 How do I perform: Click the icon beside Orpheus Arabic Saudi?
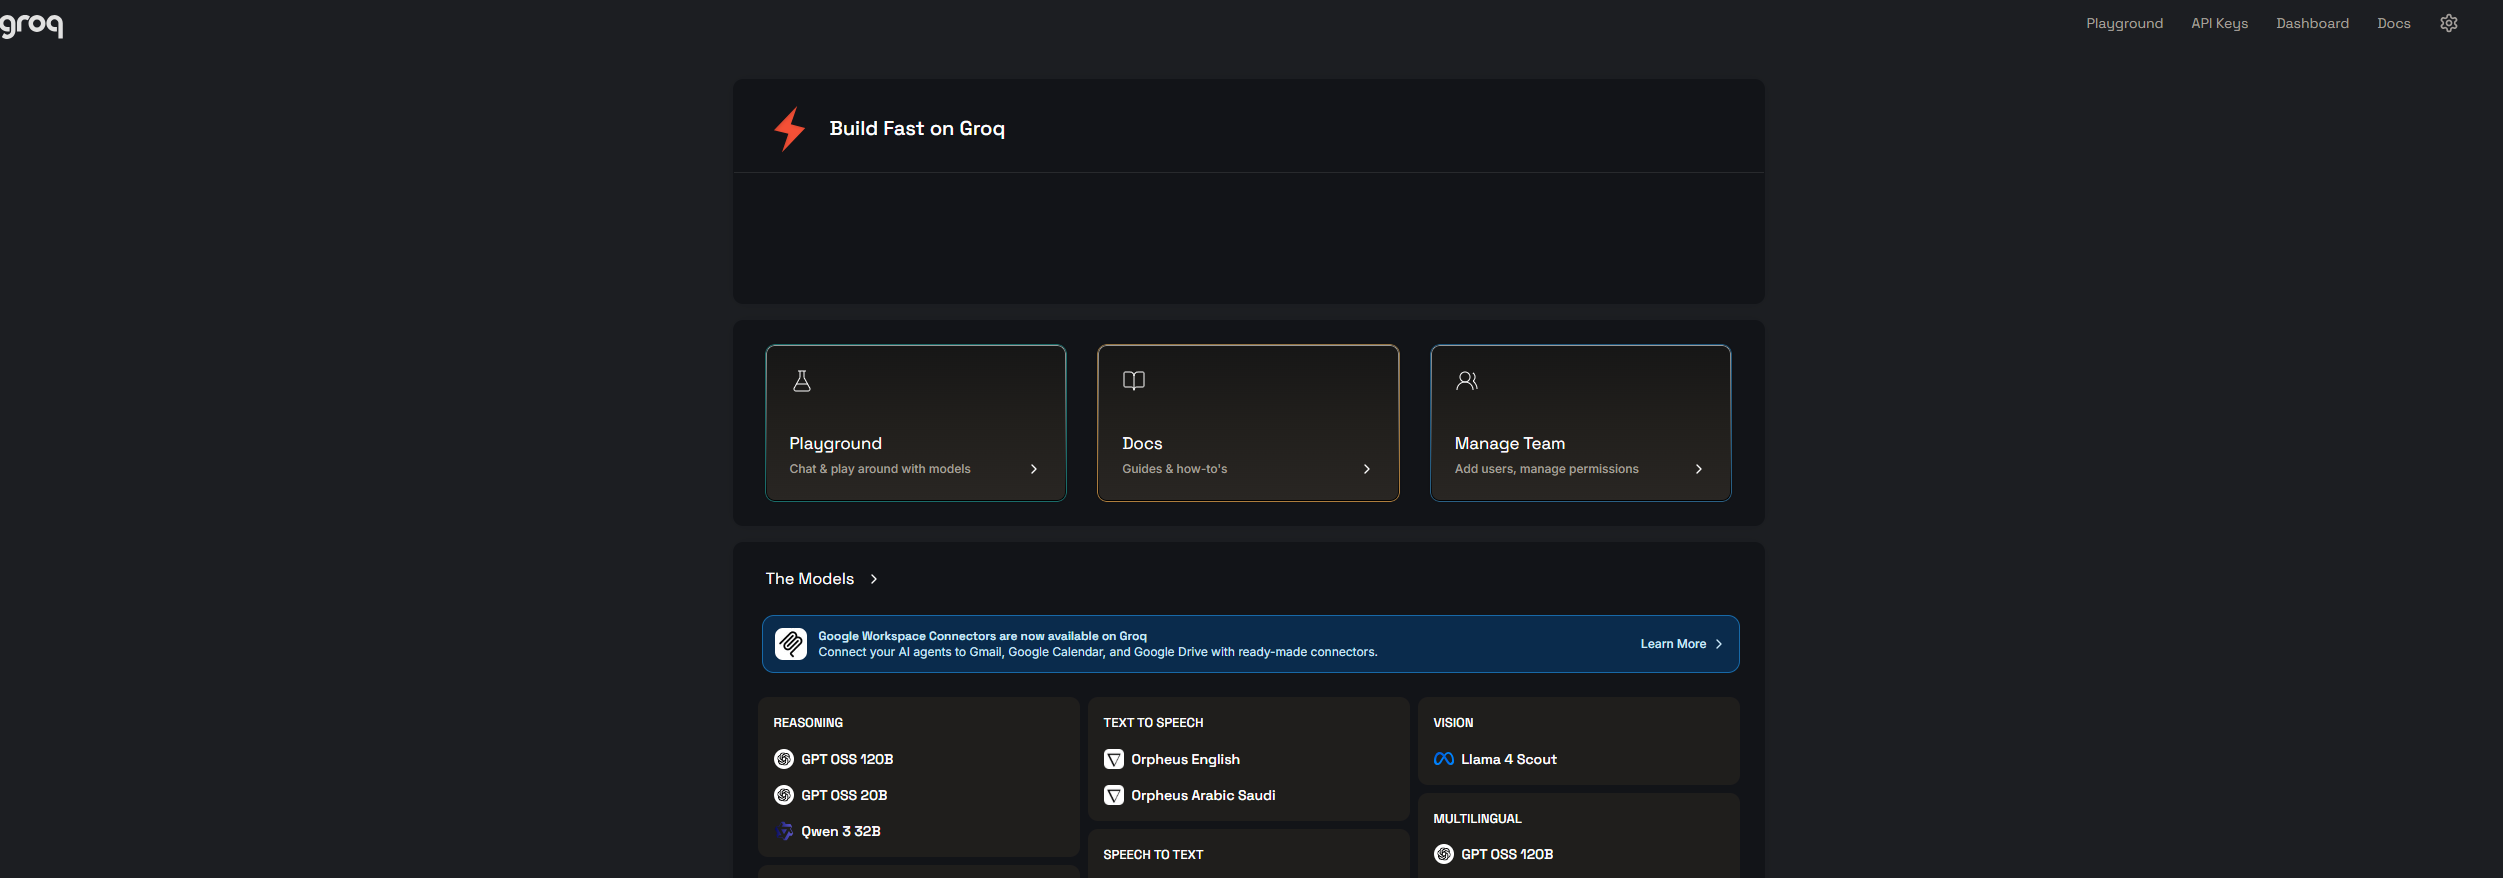point(1114,795)
